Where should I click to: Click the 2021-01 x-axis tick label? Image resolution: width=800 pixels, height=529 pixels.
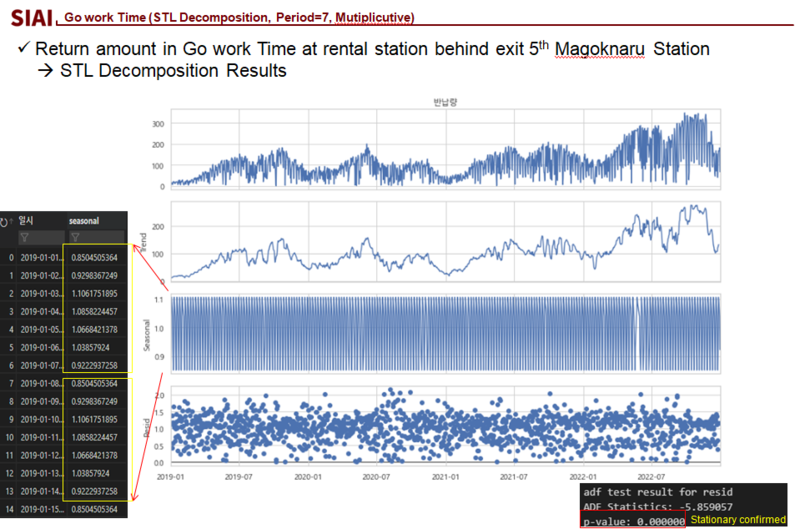point(444,478)
